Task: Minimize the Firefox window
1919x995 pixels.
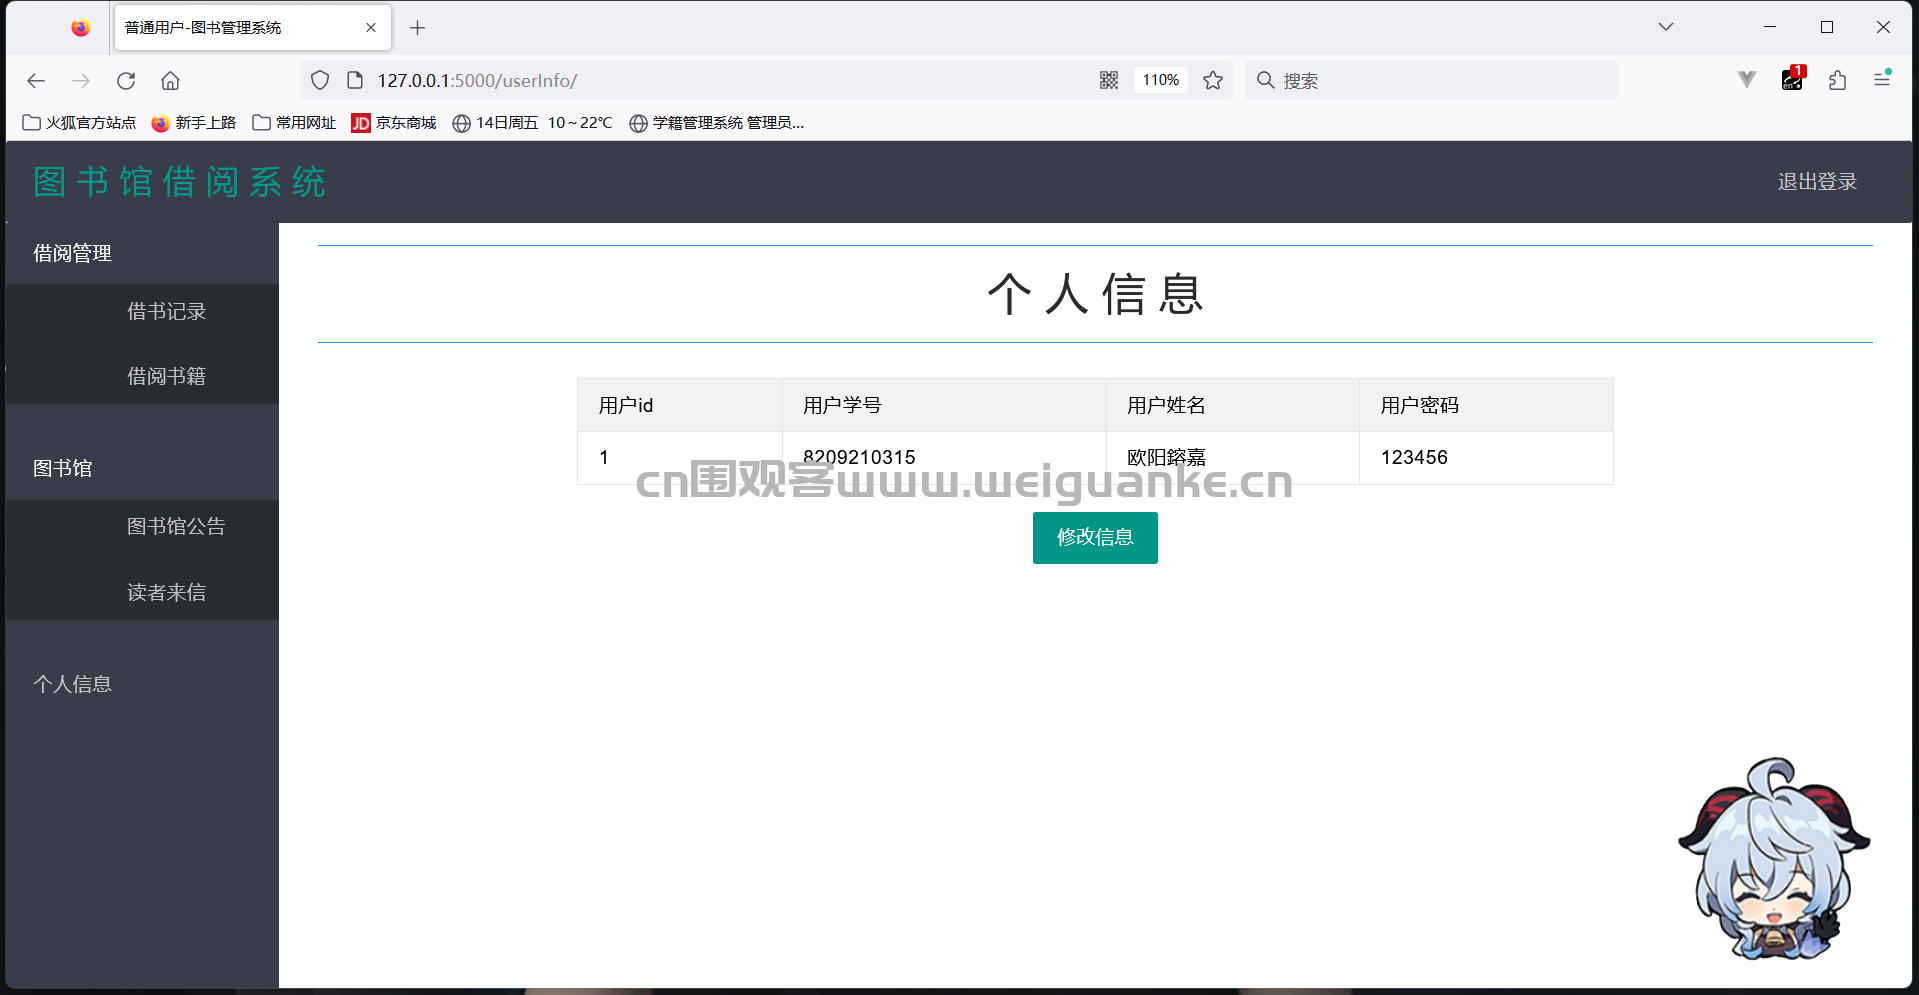Action: pyautogui.click(x=1770, y=27)
